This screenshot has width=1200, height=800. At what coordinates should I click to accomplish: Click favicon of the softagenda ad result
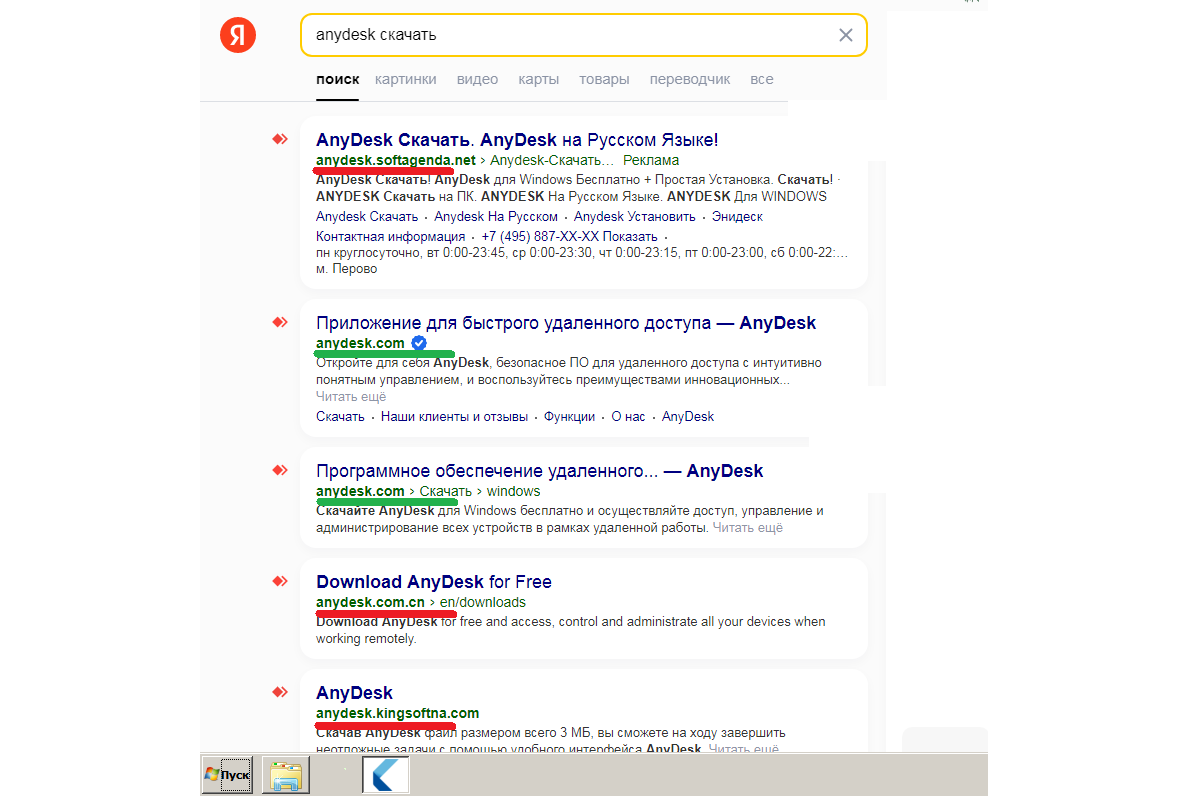click(x=280, y=139)
